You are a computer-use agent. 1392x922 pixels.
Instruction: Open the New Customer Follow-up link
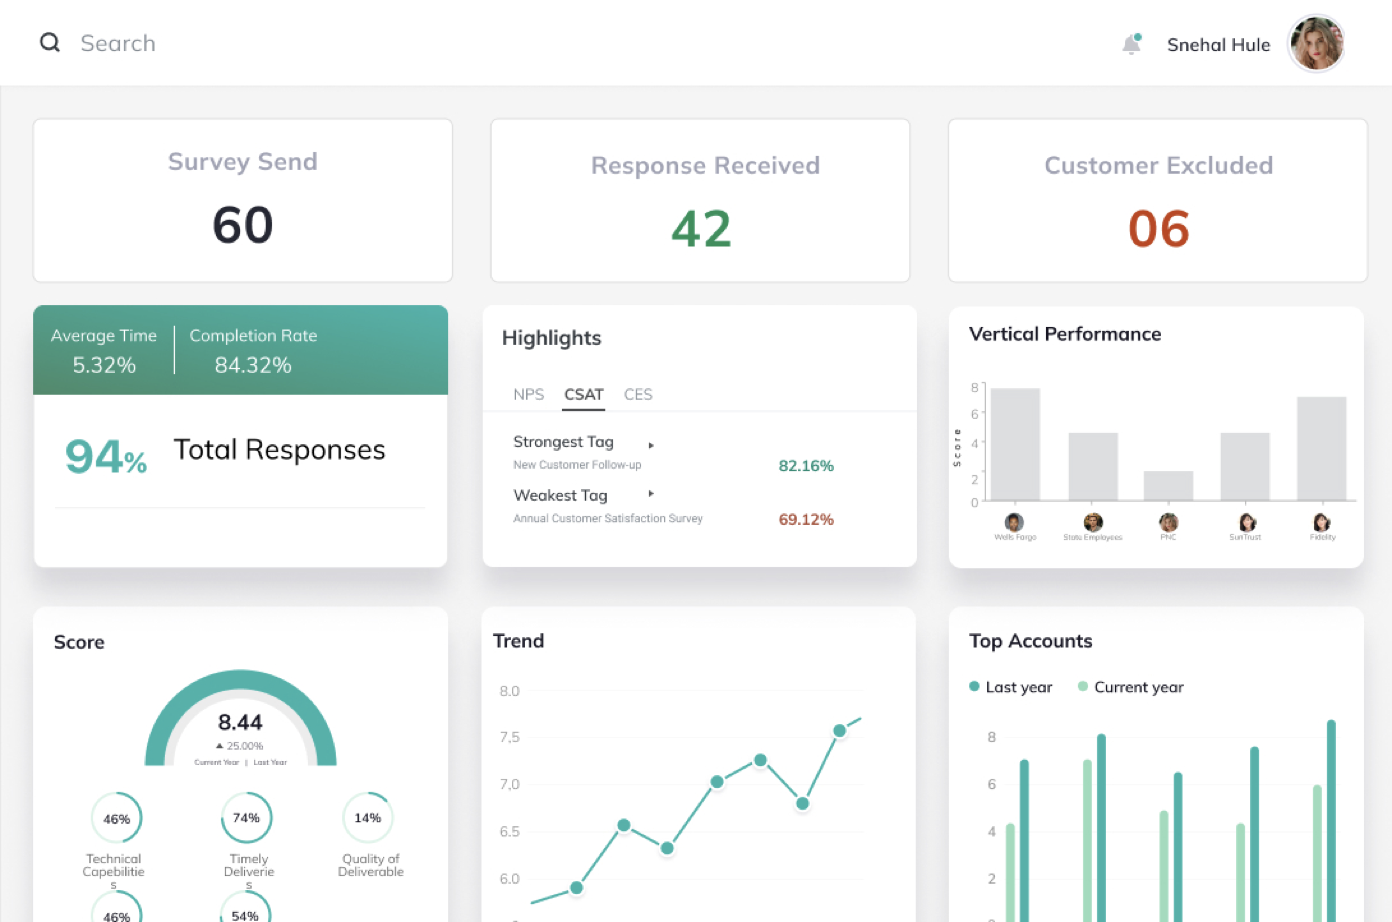pos(577,465)
